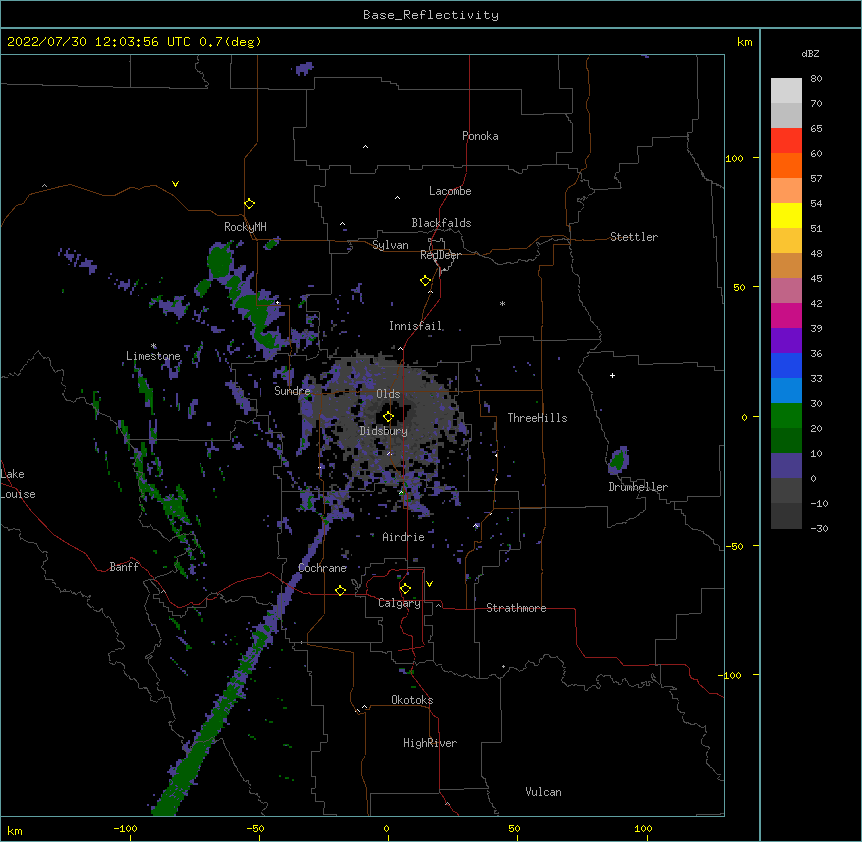This screenshot has width=862, height=842.
Task: Click the Lake Louise label
Action: (x=17, y=484)
